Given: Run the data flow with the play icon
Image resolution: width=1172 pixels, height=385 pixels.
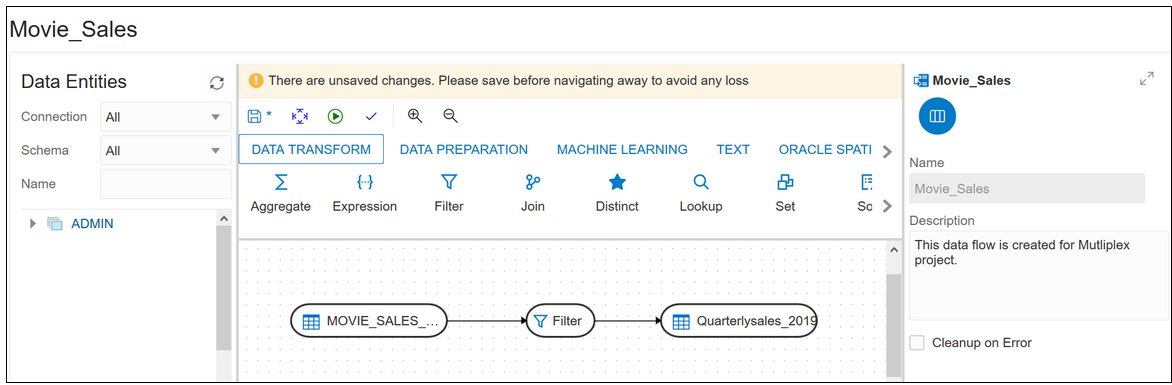Looking at the screenshot, I should 335,116.
